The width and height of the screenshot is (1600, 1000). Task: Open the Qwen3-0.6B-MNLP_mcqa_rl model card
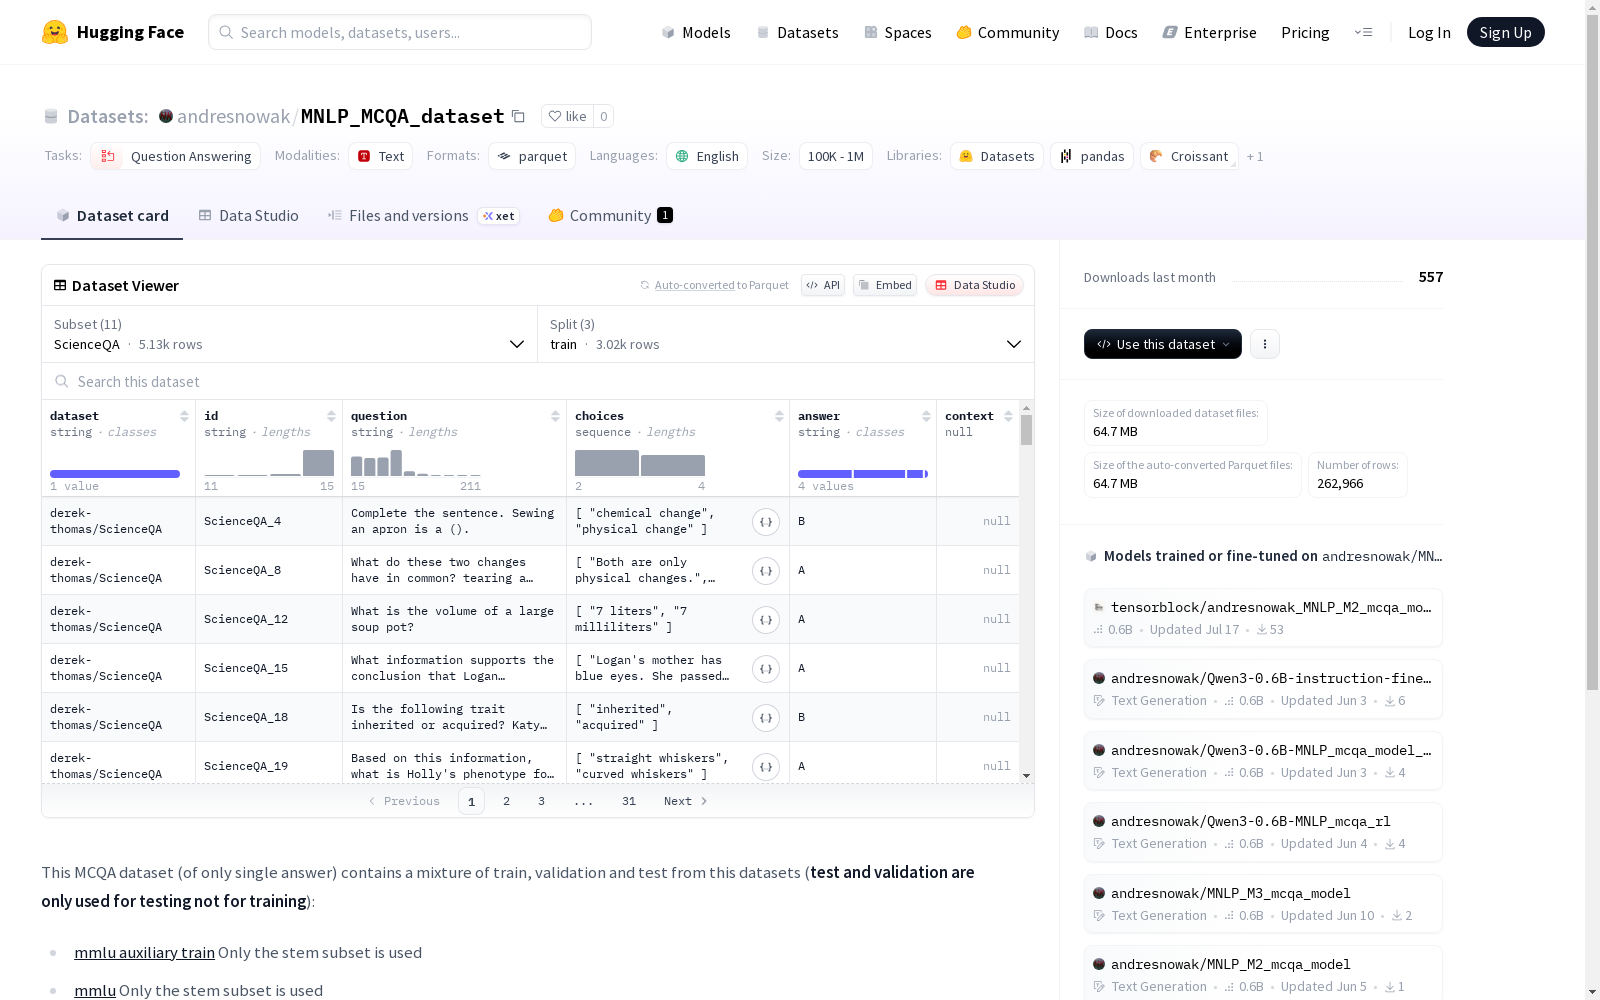1263,832
